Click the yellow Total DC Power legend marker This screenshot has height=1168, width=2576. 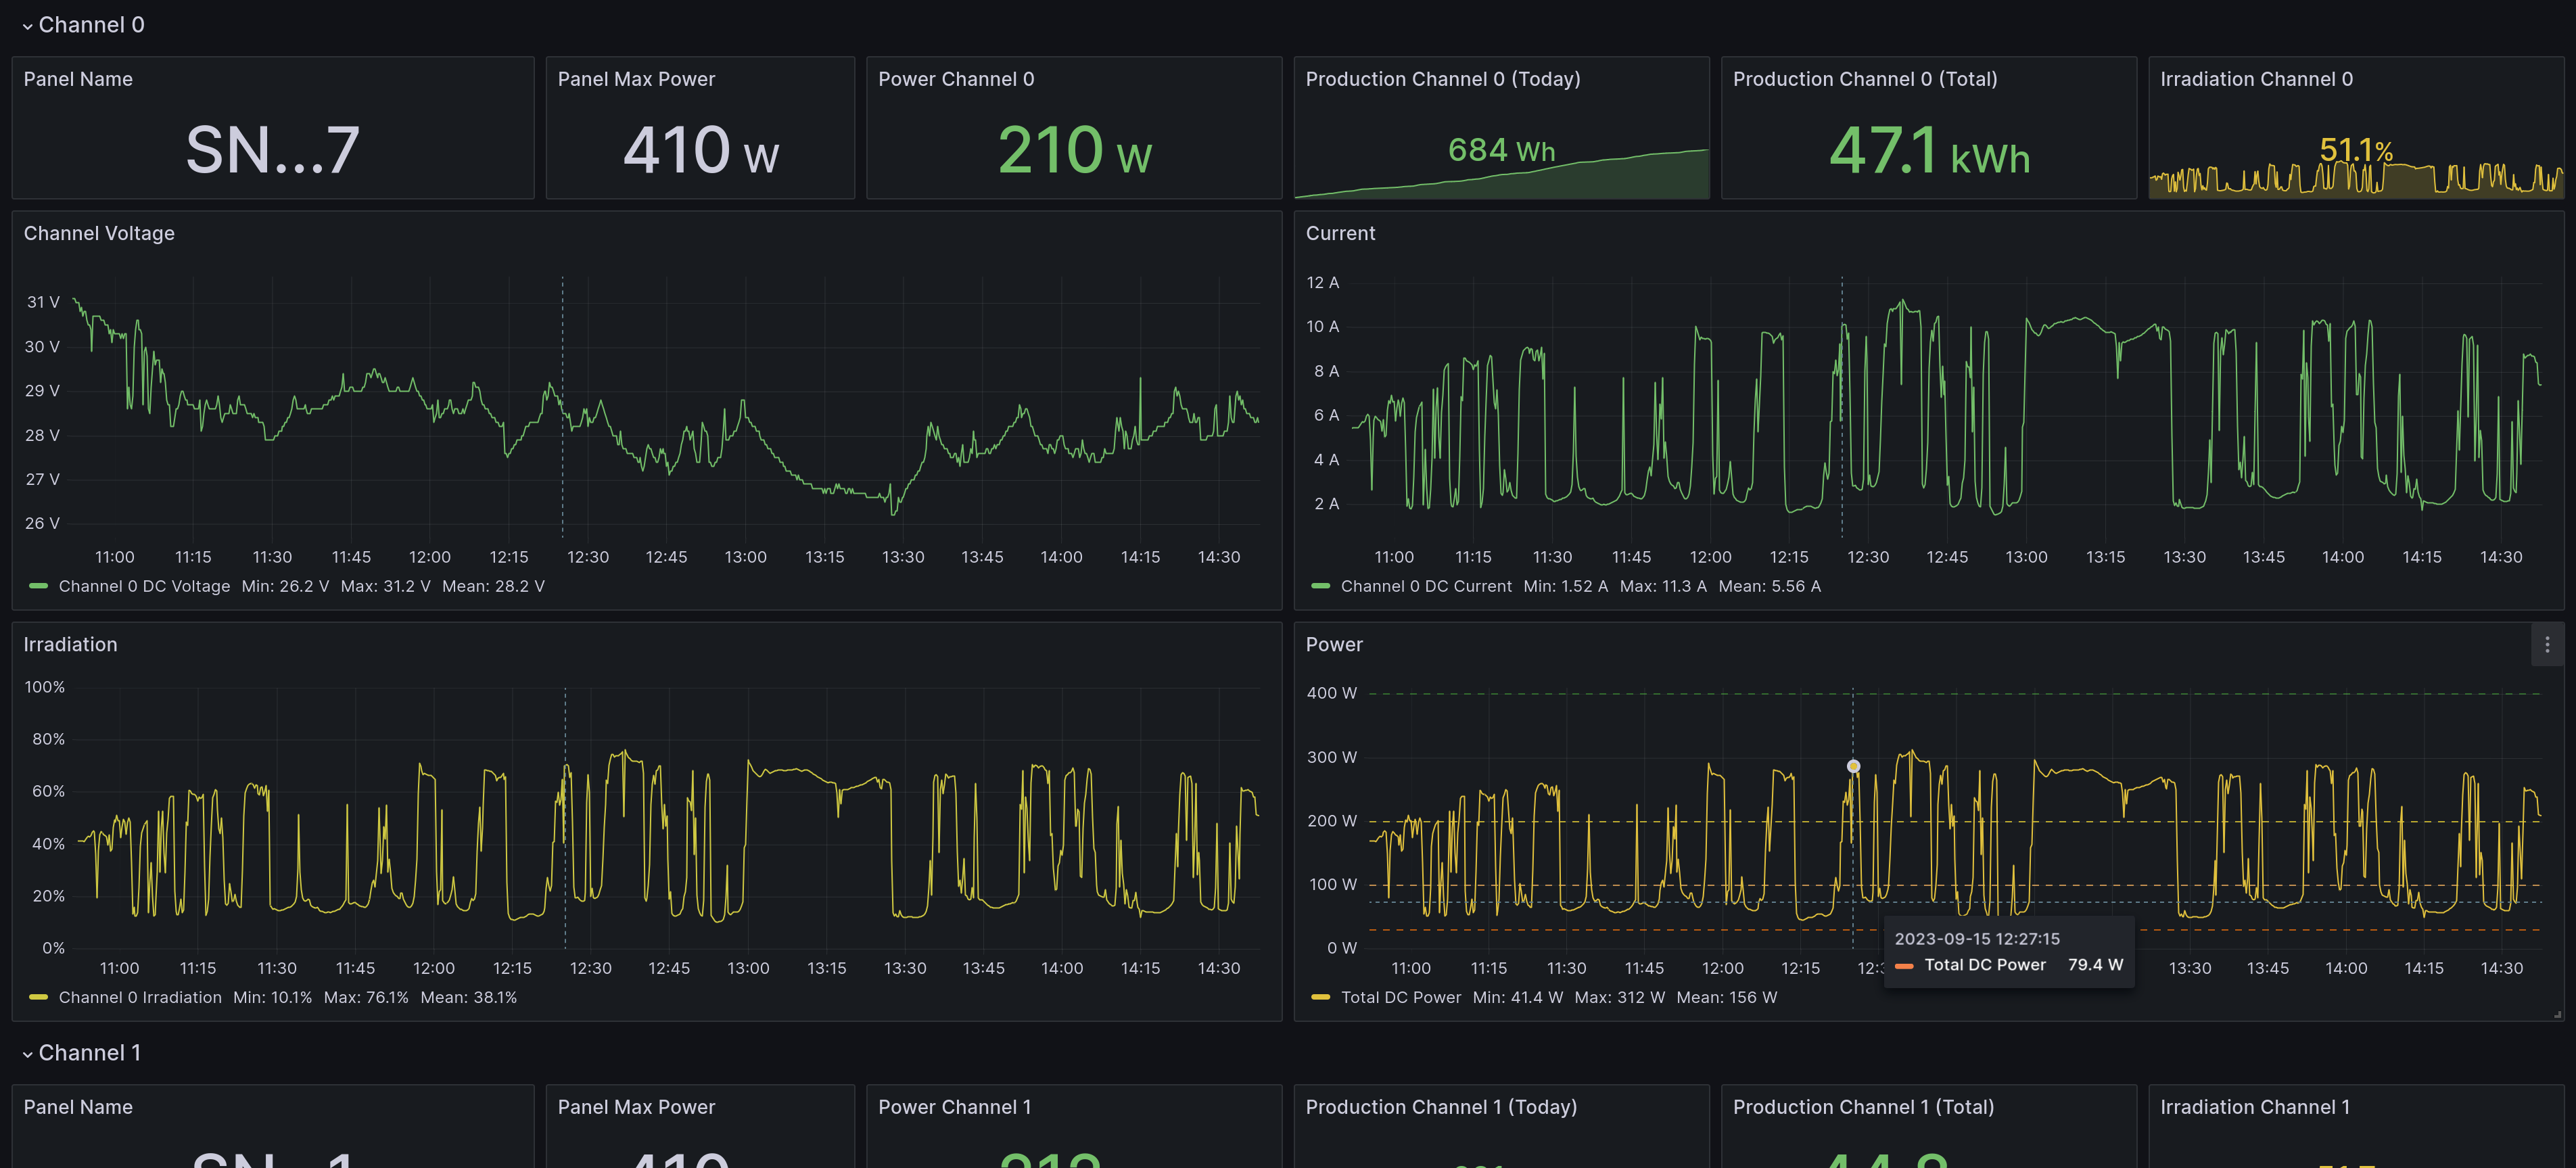pyautogui.click(x=1320, y=997)
